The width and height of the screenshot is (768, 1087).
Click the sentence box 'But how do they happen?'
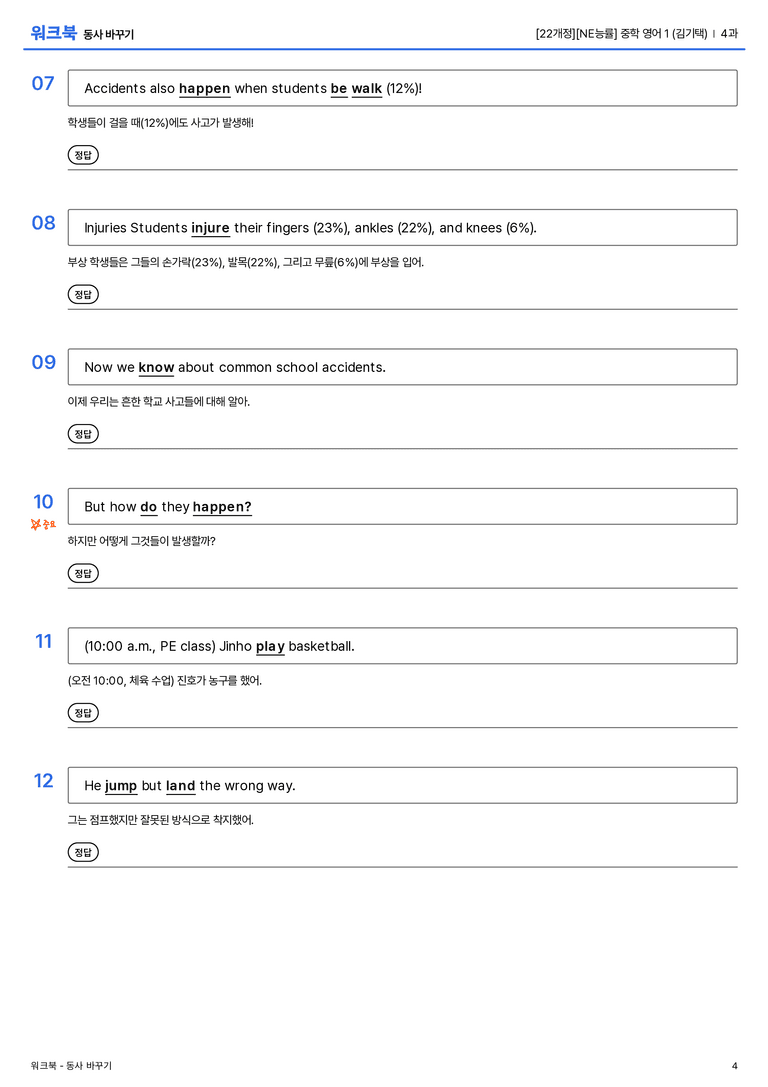(x=403, y=506)
